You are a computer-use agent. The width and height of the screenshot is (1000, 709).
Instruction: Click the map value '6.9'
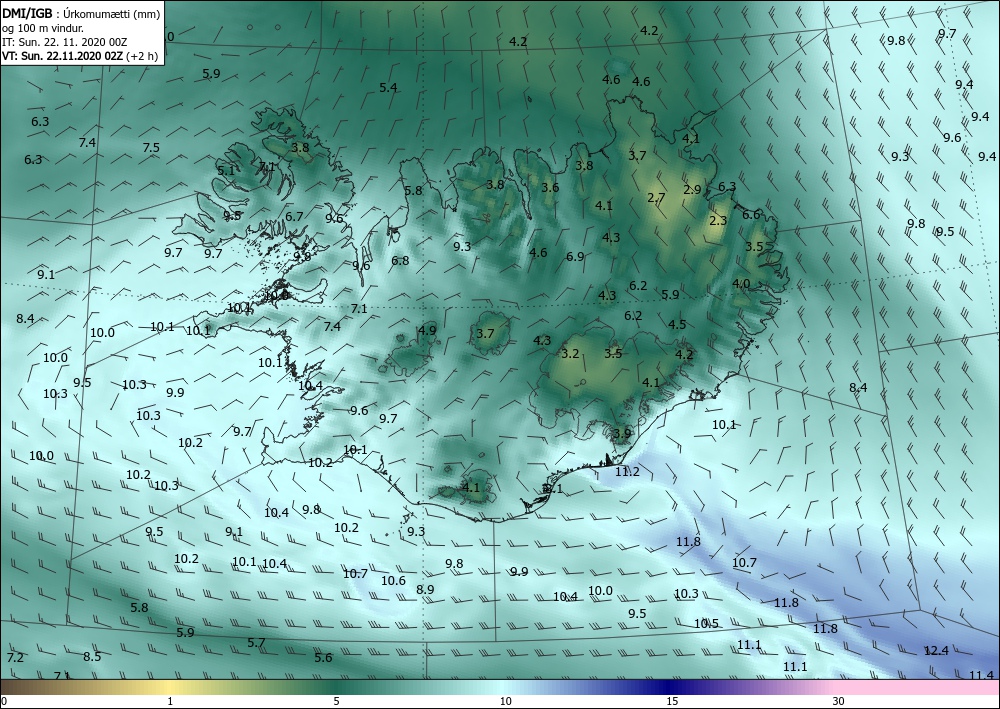(x=575, y=256)
